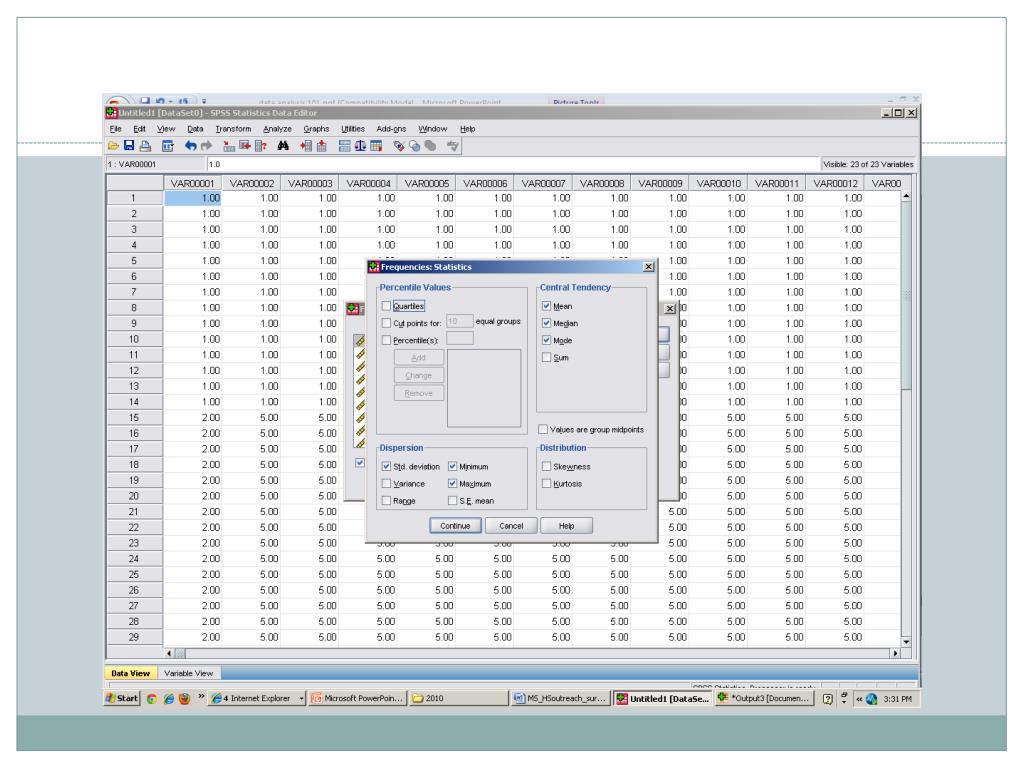The height and width of the screenshot is (768, 1024).
Task: Click the Show all variables grey icon
Action: (x=430, y=146)
